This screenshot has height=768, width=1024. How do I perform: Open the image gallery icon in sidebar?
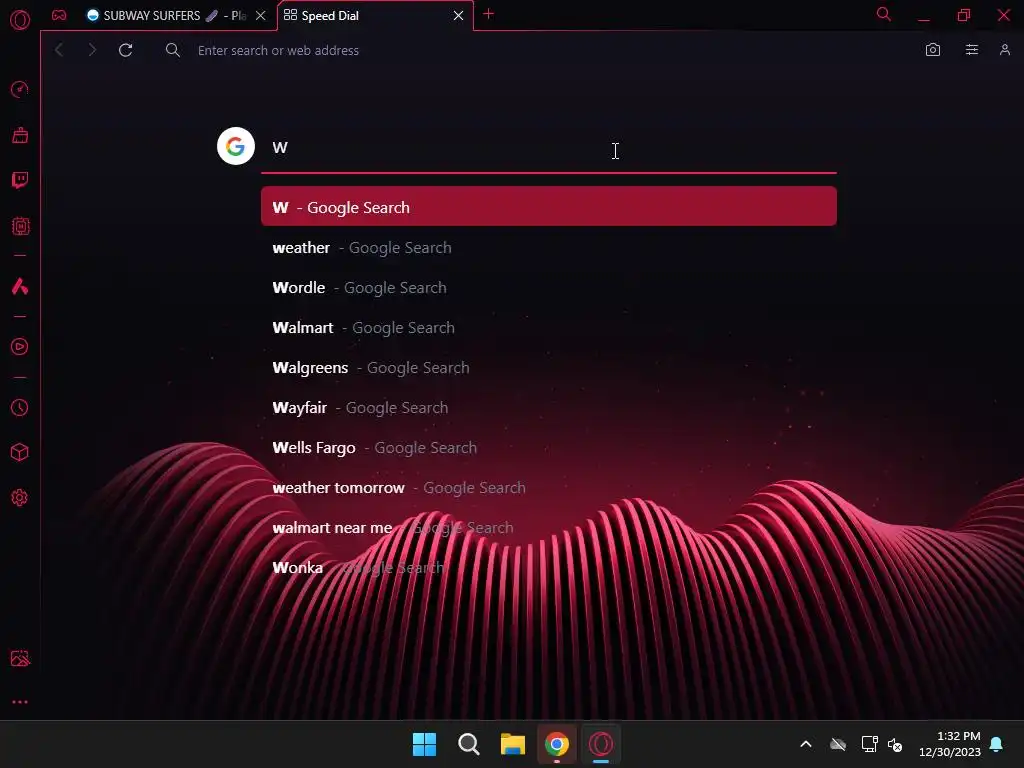pyautogui.click(x=20, y=658)
